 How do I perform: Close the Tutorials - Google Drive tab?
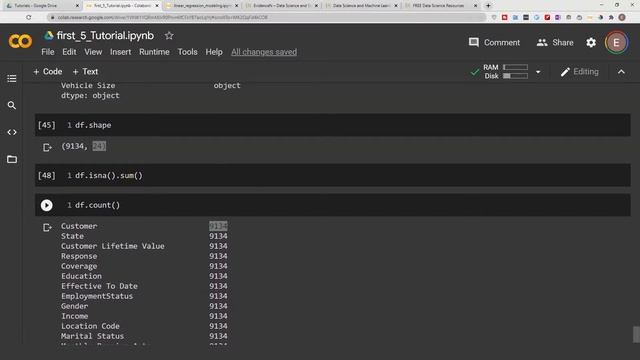point(77,6)
